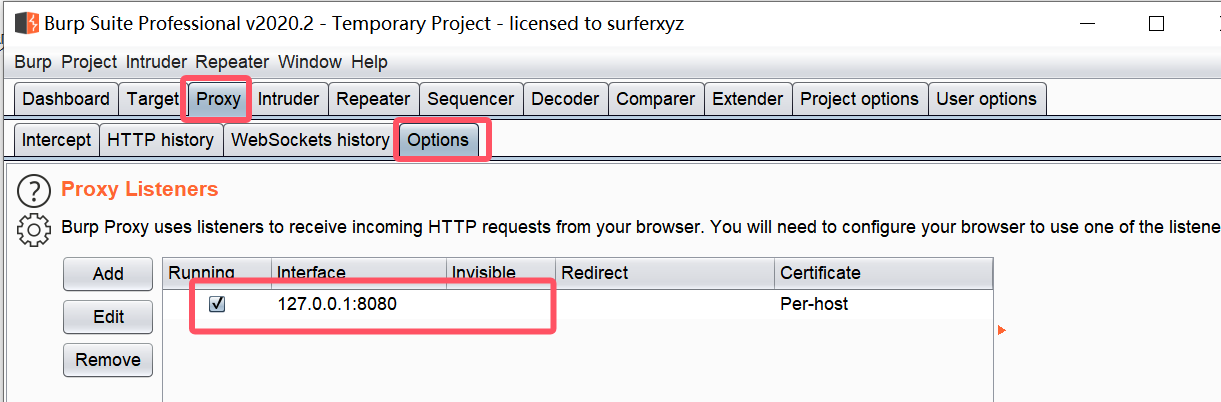Viewport: 1221px width, 402px height.
Task: Click the Add listener button
Action: click(x=108, y=274)
